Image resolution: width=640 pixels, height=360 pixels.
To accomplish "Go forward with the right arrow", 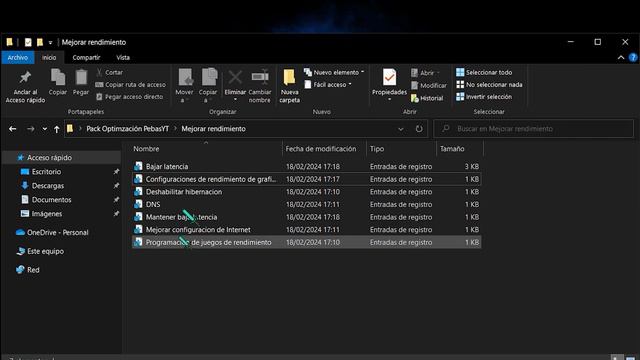I will pos(31,129).
